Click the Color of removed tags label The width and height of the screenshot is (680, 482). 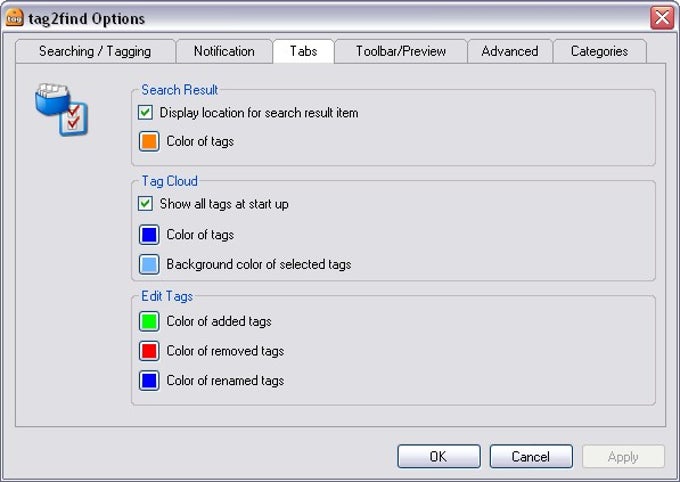226,351
